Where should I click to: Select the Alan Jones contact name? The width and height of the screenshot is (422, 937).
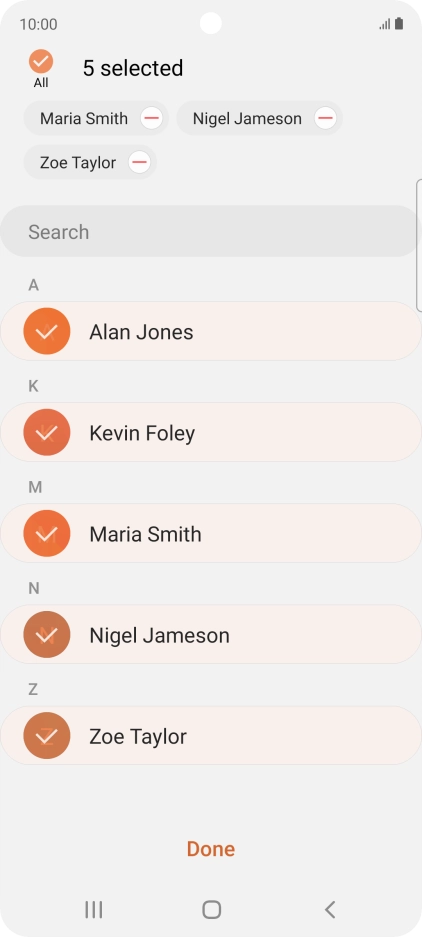[141, 332]
